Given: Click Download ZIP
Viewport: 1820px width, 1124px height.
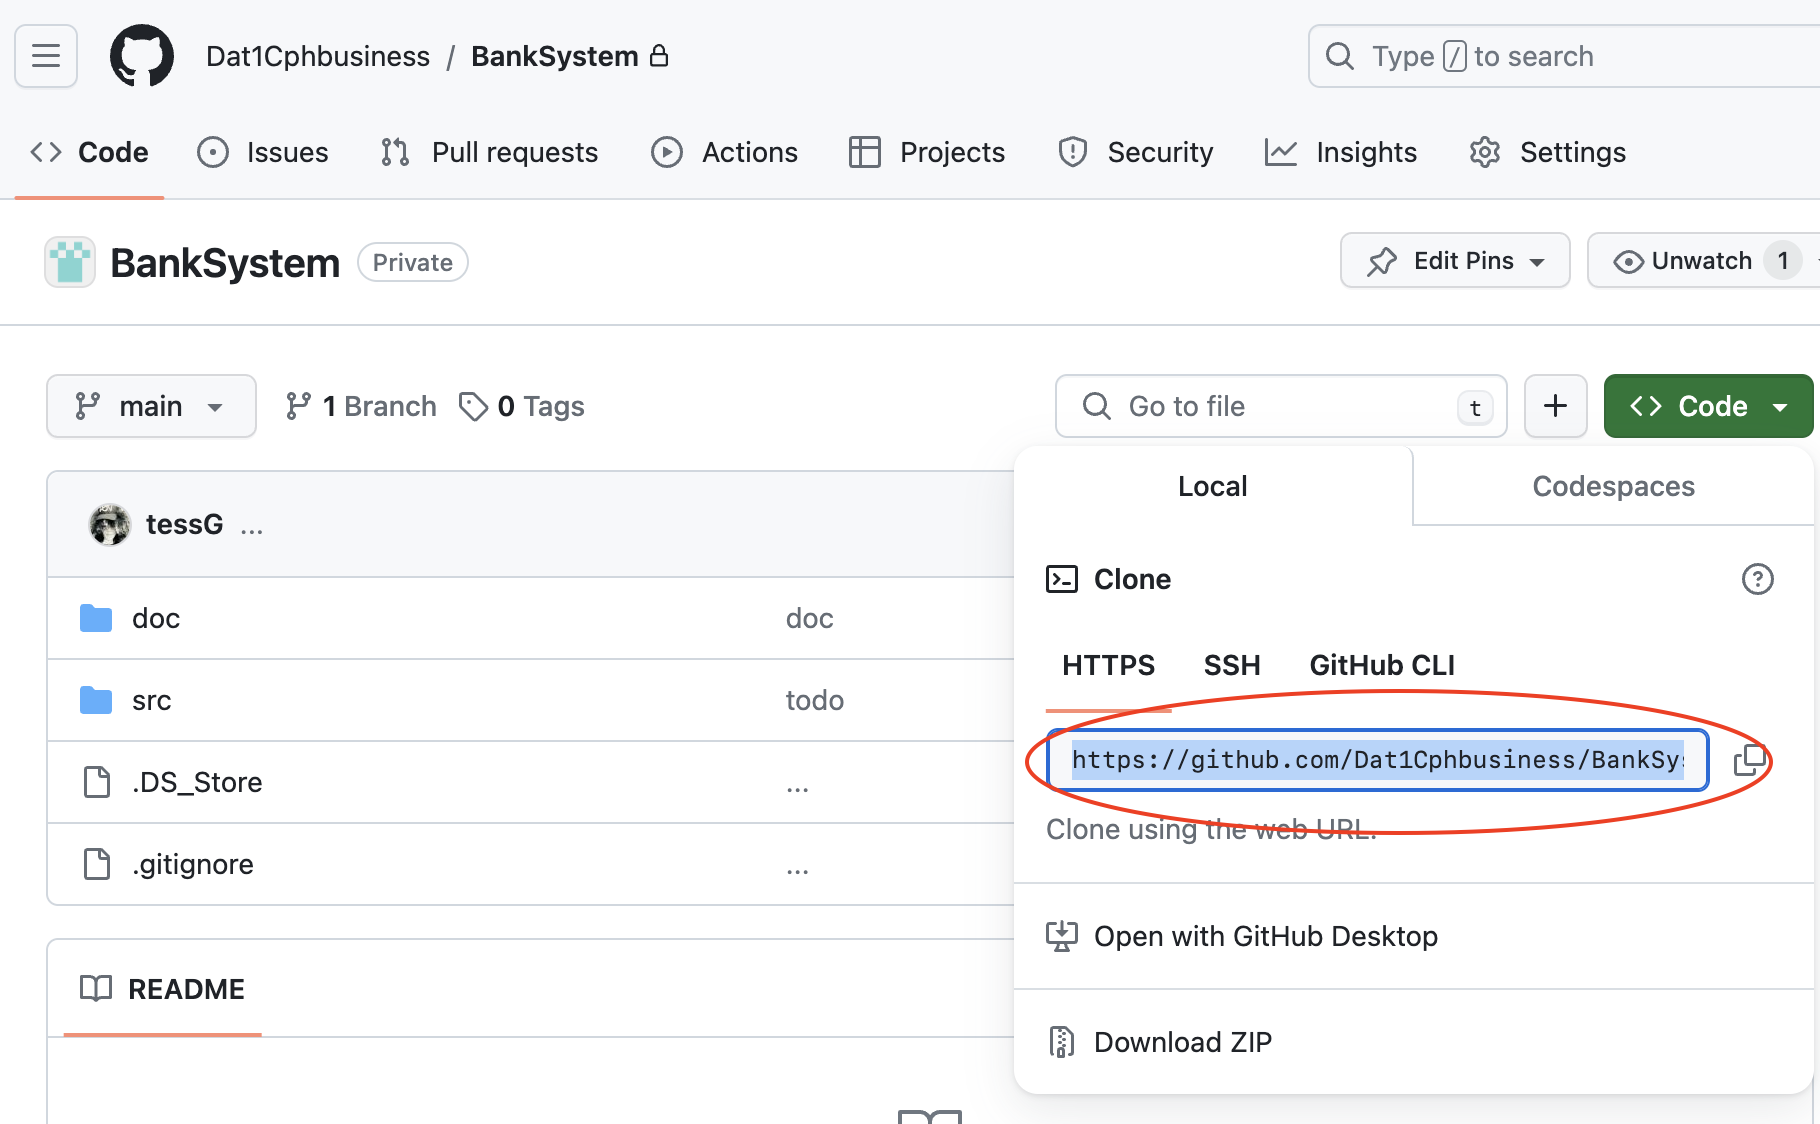Looking at the screenshot, I should click(x=1182, y=1042).
